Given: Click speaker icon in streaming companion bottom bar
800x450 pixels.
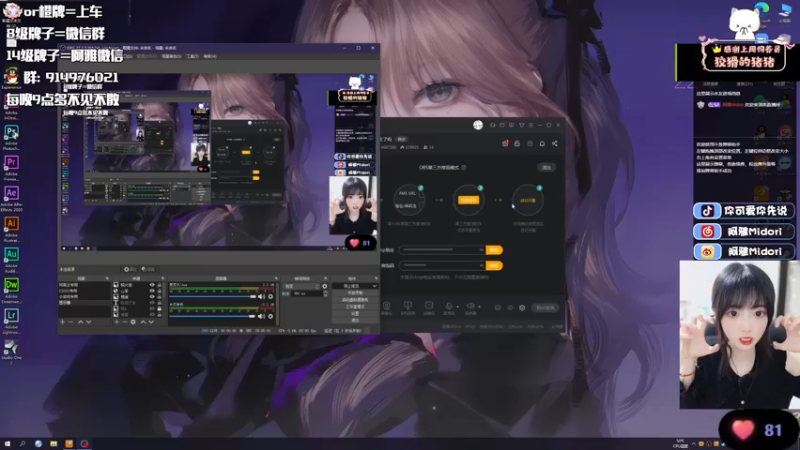Looking at the screenshot, I should pyautogui.click(x=470, y=305).
